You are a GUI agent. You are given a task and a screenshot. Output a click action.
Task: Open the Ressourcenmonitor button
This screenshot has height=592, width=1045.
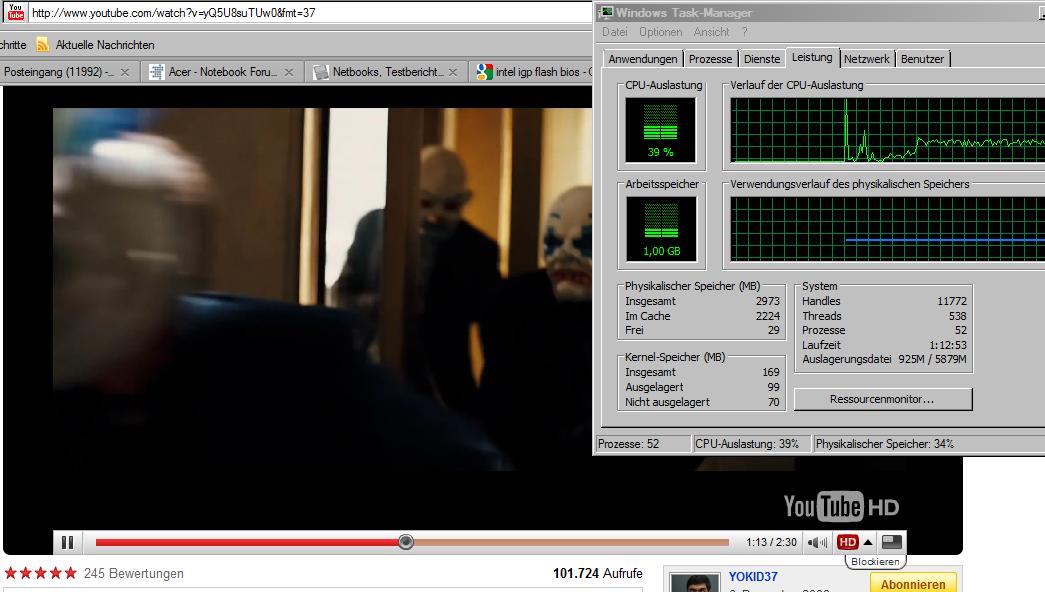tap(882, 399)
